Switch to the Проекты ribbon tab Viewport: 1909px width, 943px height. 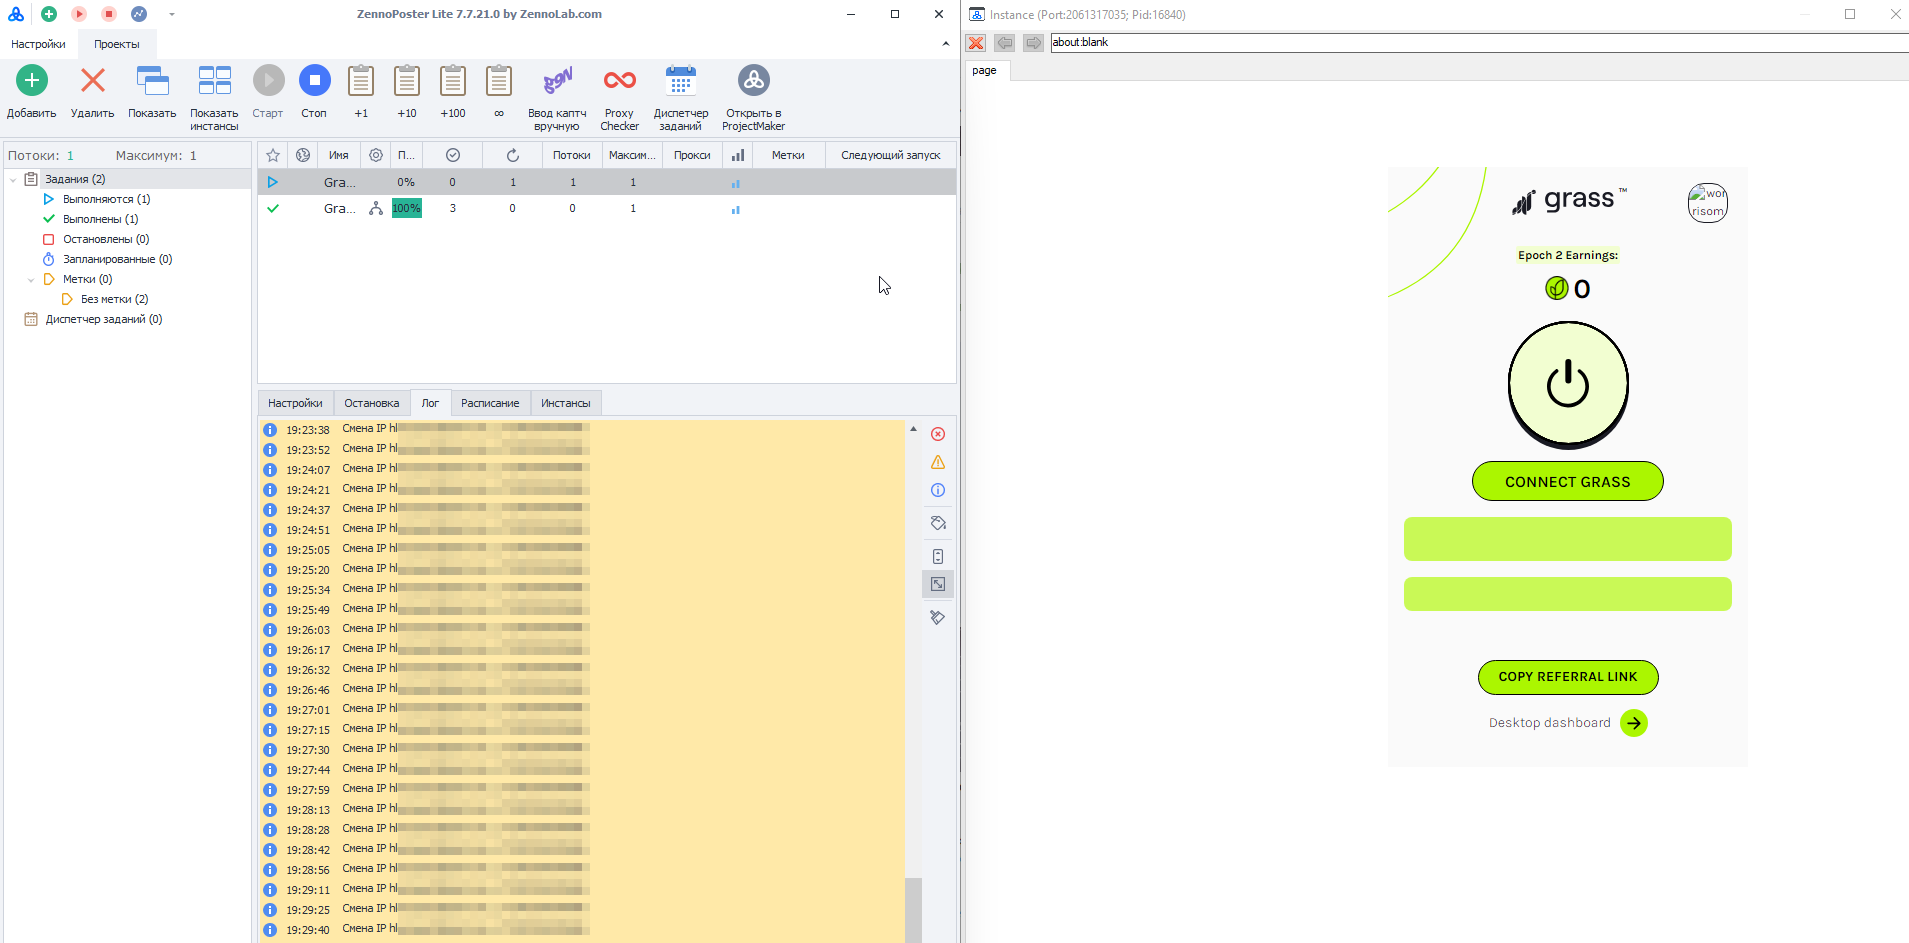coord(117,44)
